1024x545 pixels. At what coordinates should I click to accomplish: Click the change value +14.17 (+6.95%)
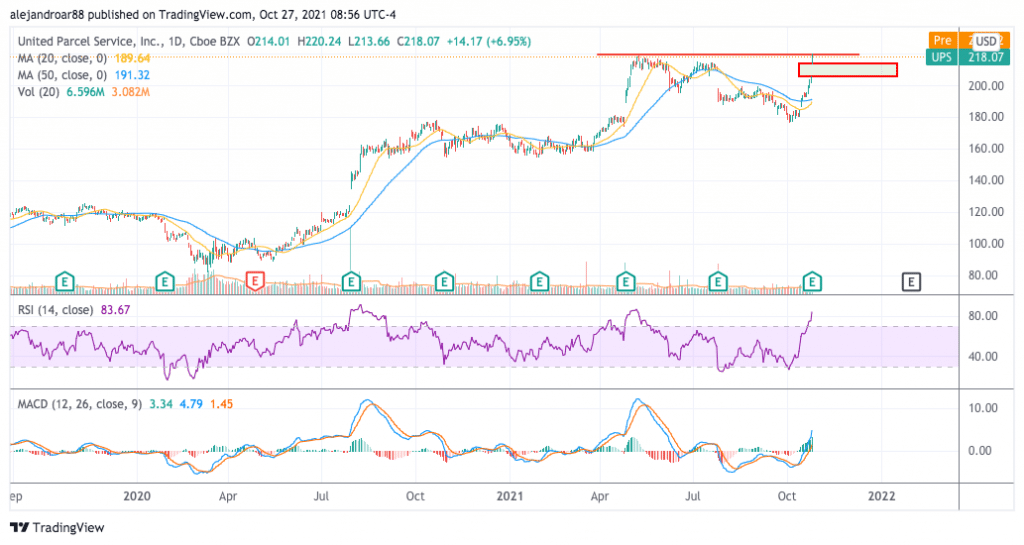[488, 41]
